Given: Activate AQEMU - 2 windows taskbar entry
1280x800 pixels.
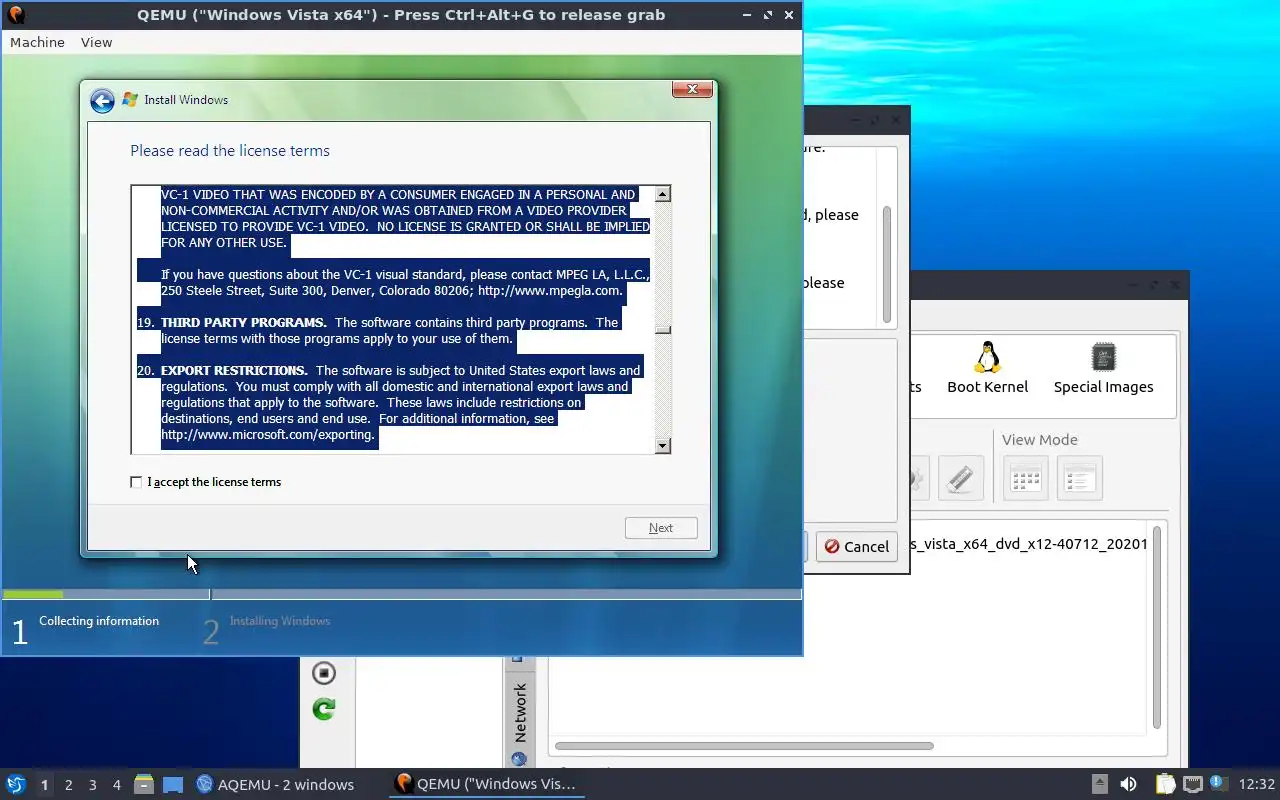Looking at the screenshot, I should pyautogui.click(x=275, y=784).
